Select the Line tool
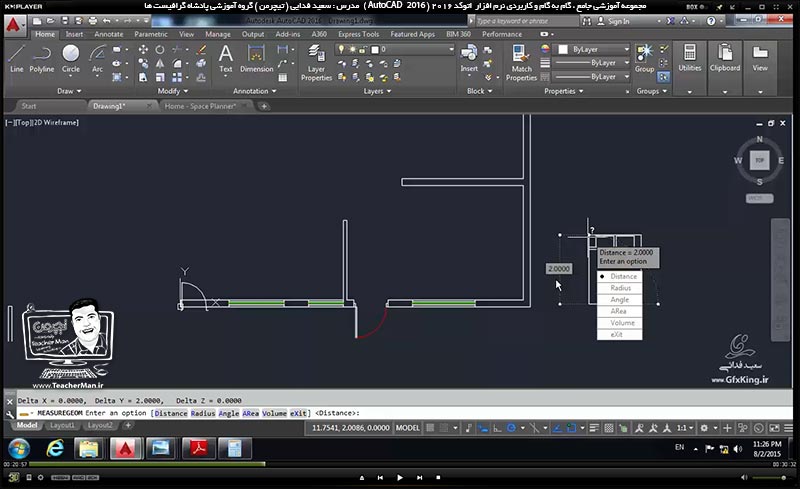 pos(16,59)
